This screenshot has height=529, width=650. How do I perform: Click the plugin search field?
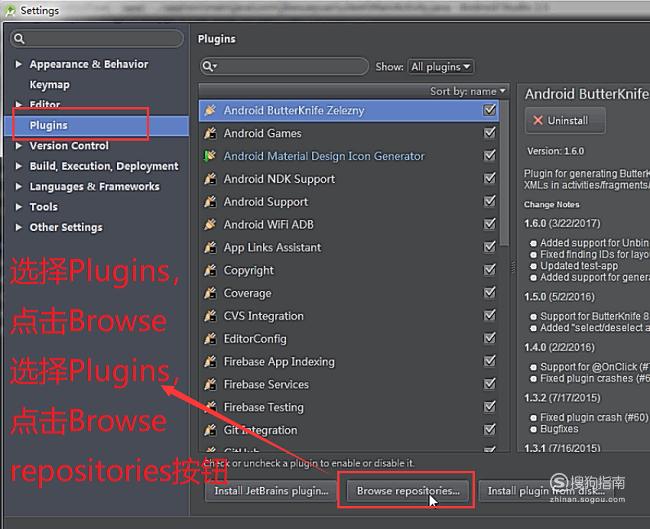(284, 66)
